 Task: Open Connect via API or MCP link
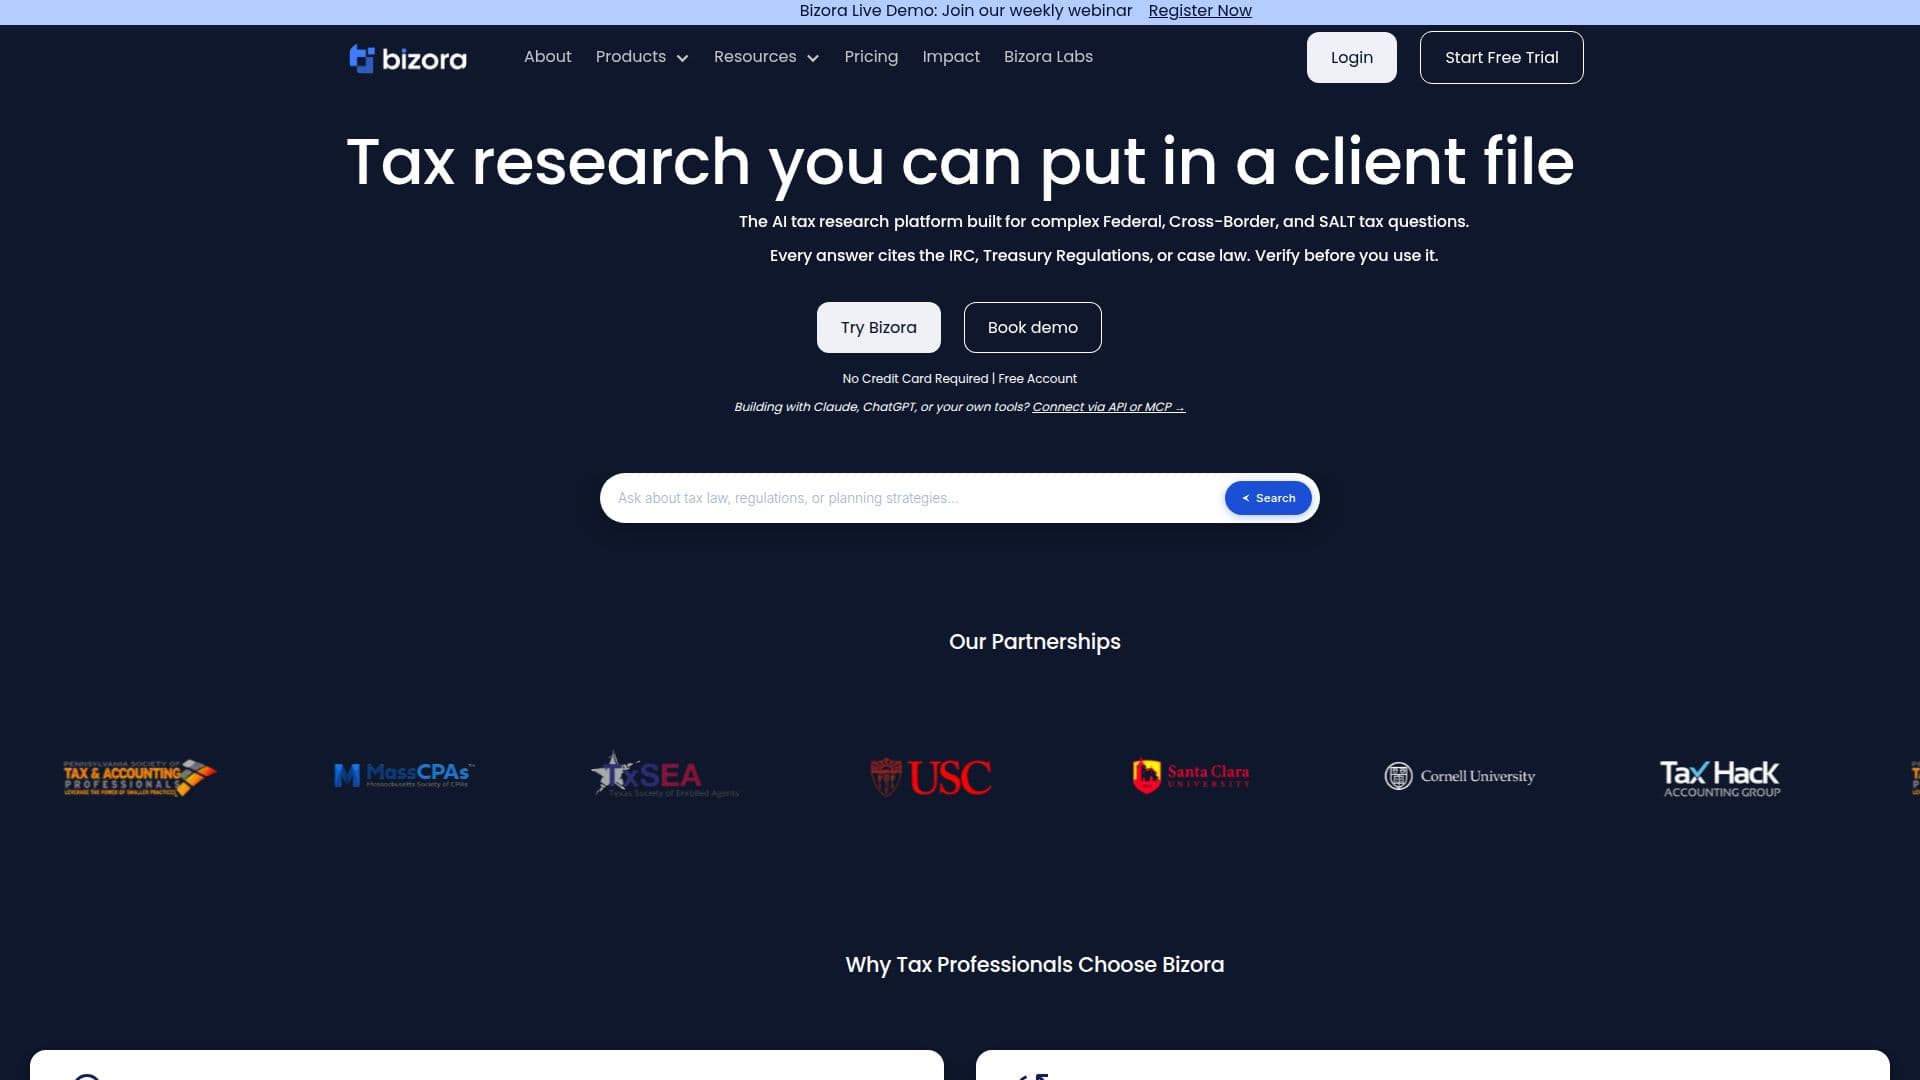coord(1108,407)
